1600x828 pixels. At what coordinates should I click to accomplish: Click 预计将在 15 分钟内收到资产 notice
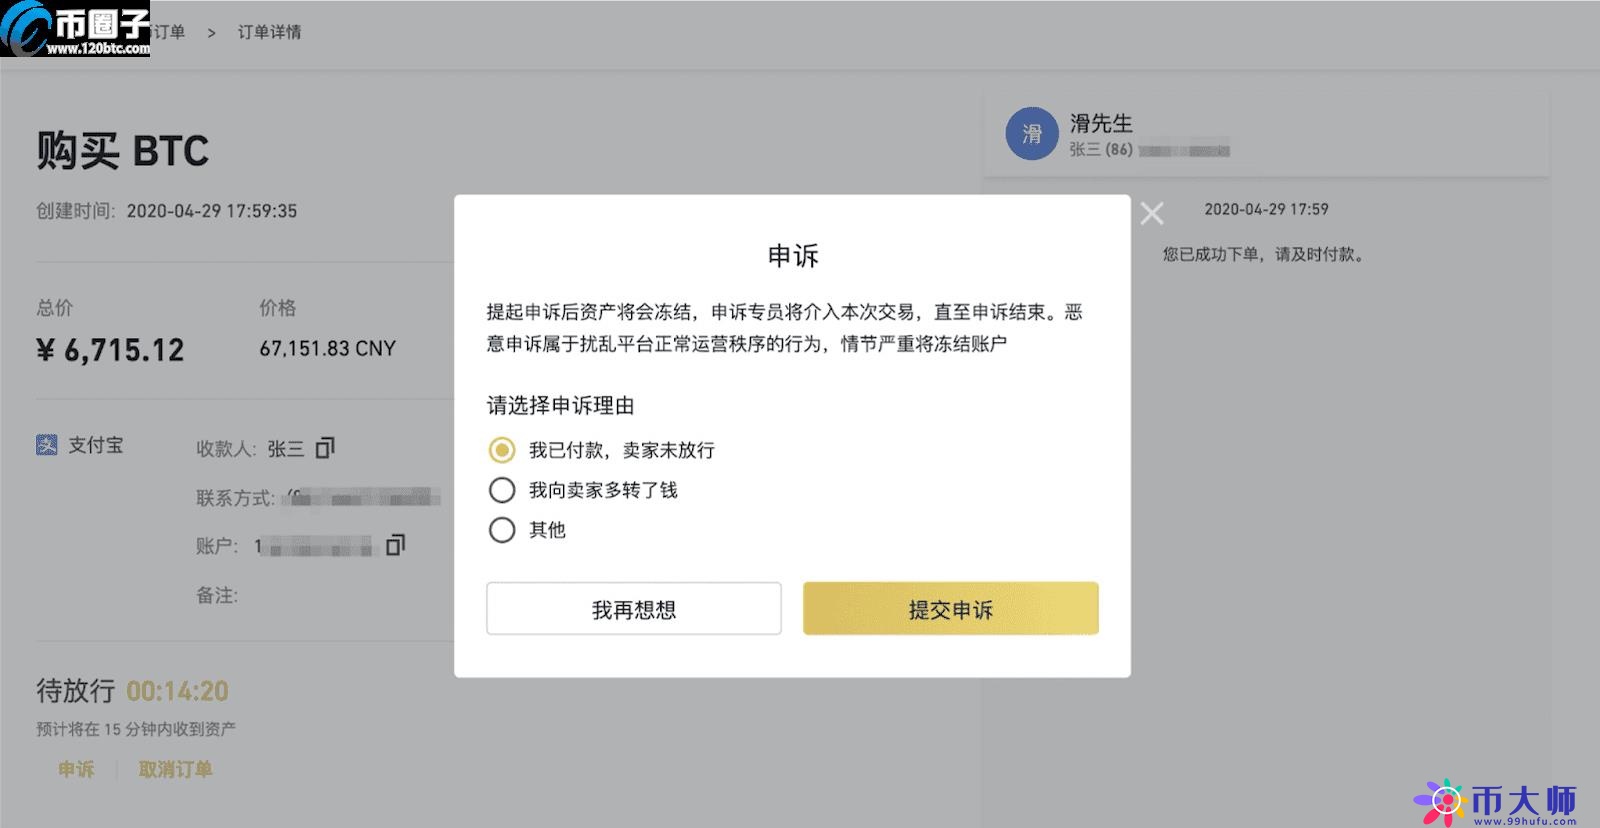(x=136, y=729)
